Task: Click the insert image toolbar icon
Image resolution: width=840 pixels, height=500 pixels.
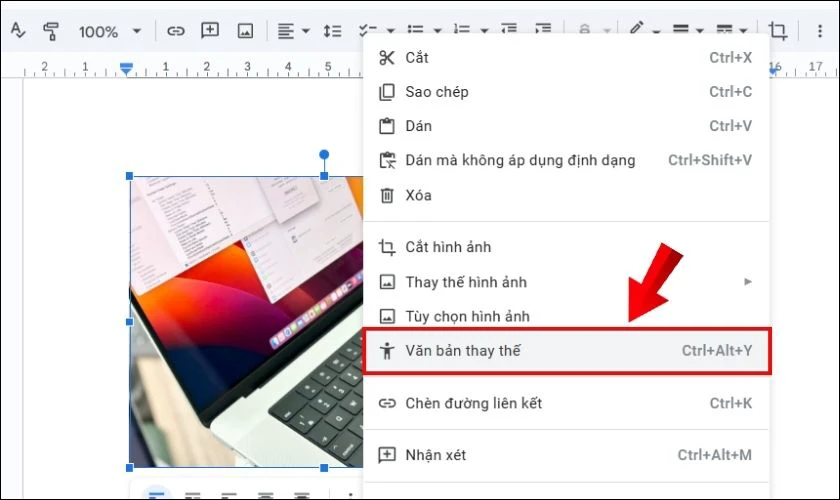Action: [245, 31]
